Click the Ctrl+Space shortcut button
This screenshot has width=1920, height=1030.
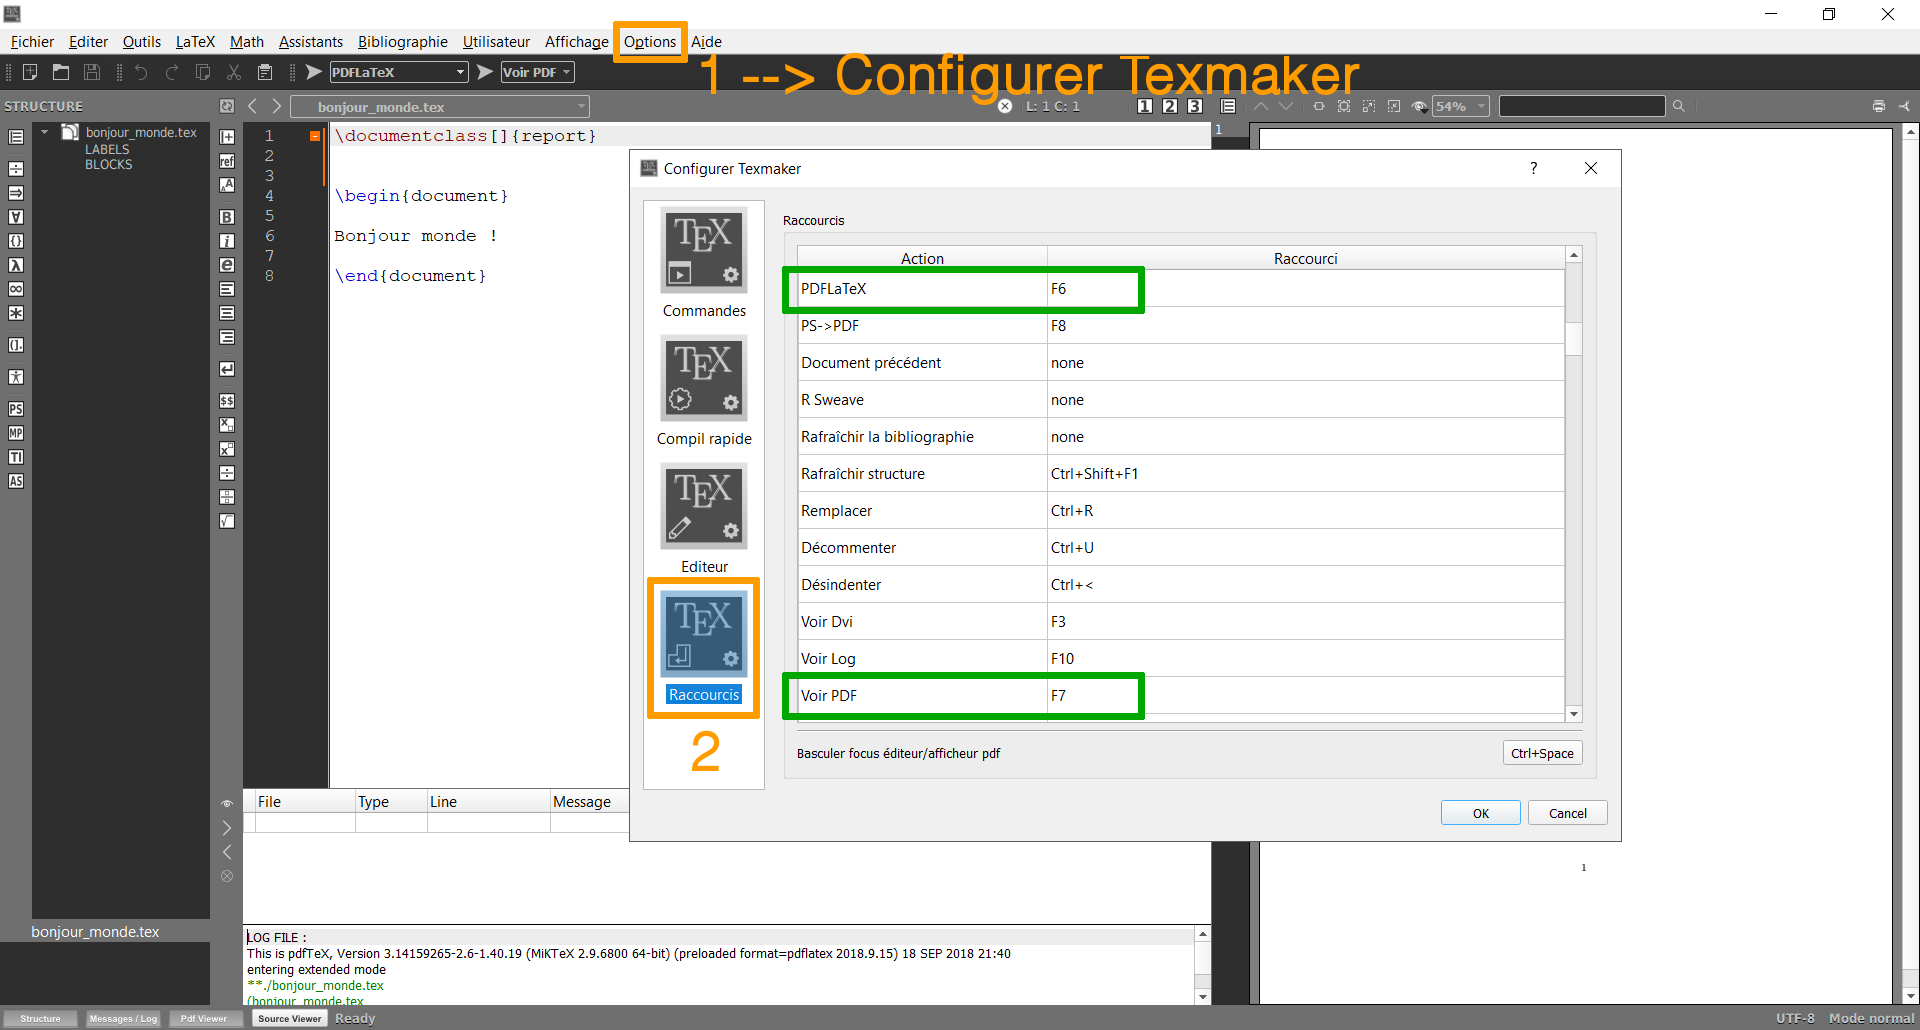[x=1542, y=753]
